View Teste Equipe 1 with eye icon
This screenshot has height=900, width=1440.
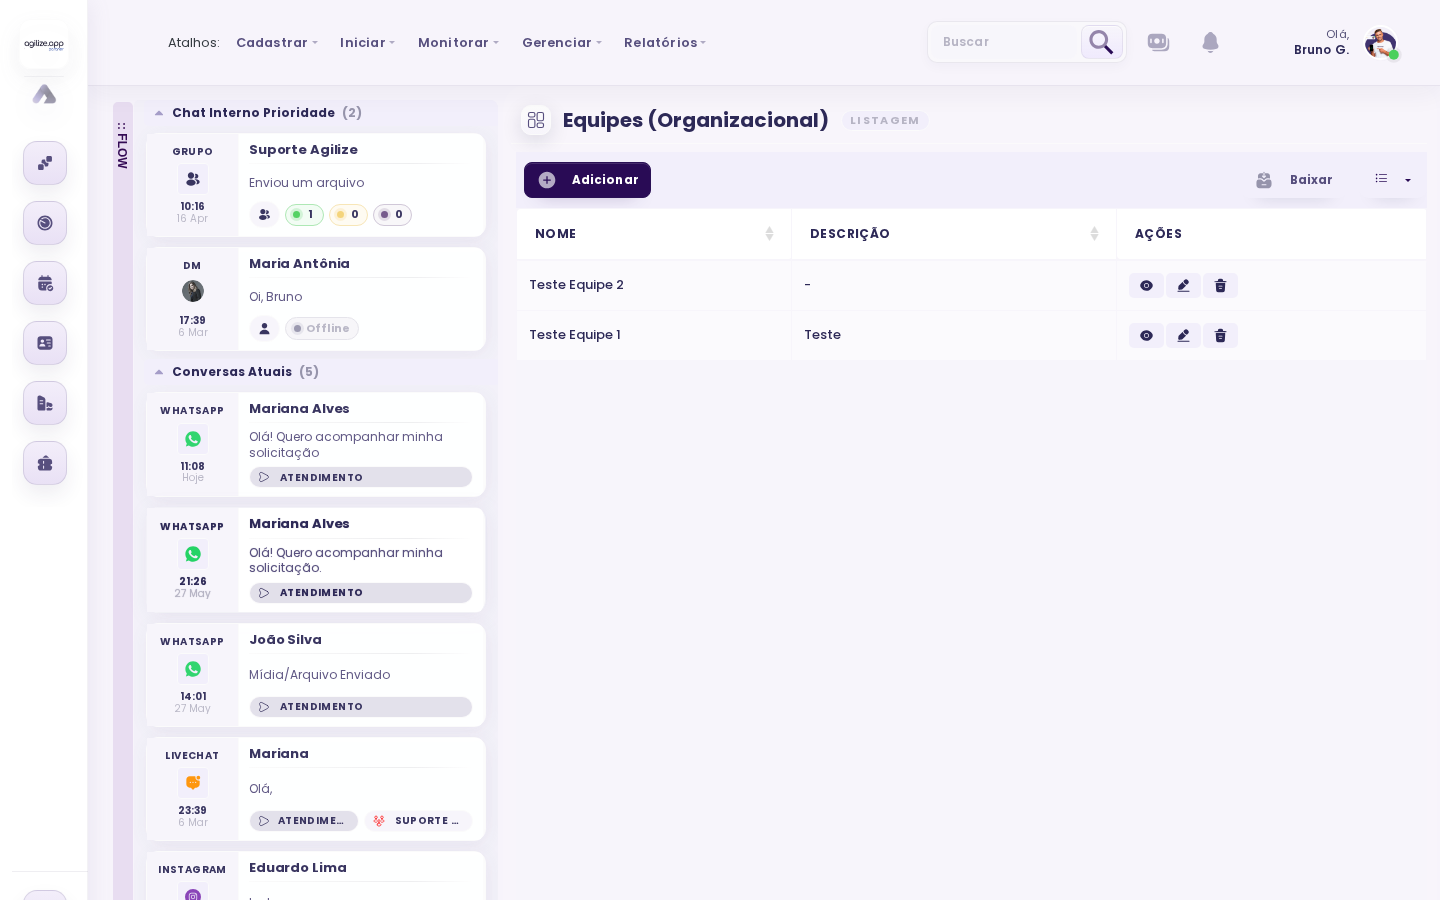pyautogui.click(x=1146, y=336)
